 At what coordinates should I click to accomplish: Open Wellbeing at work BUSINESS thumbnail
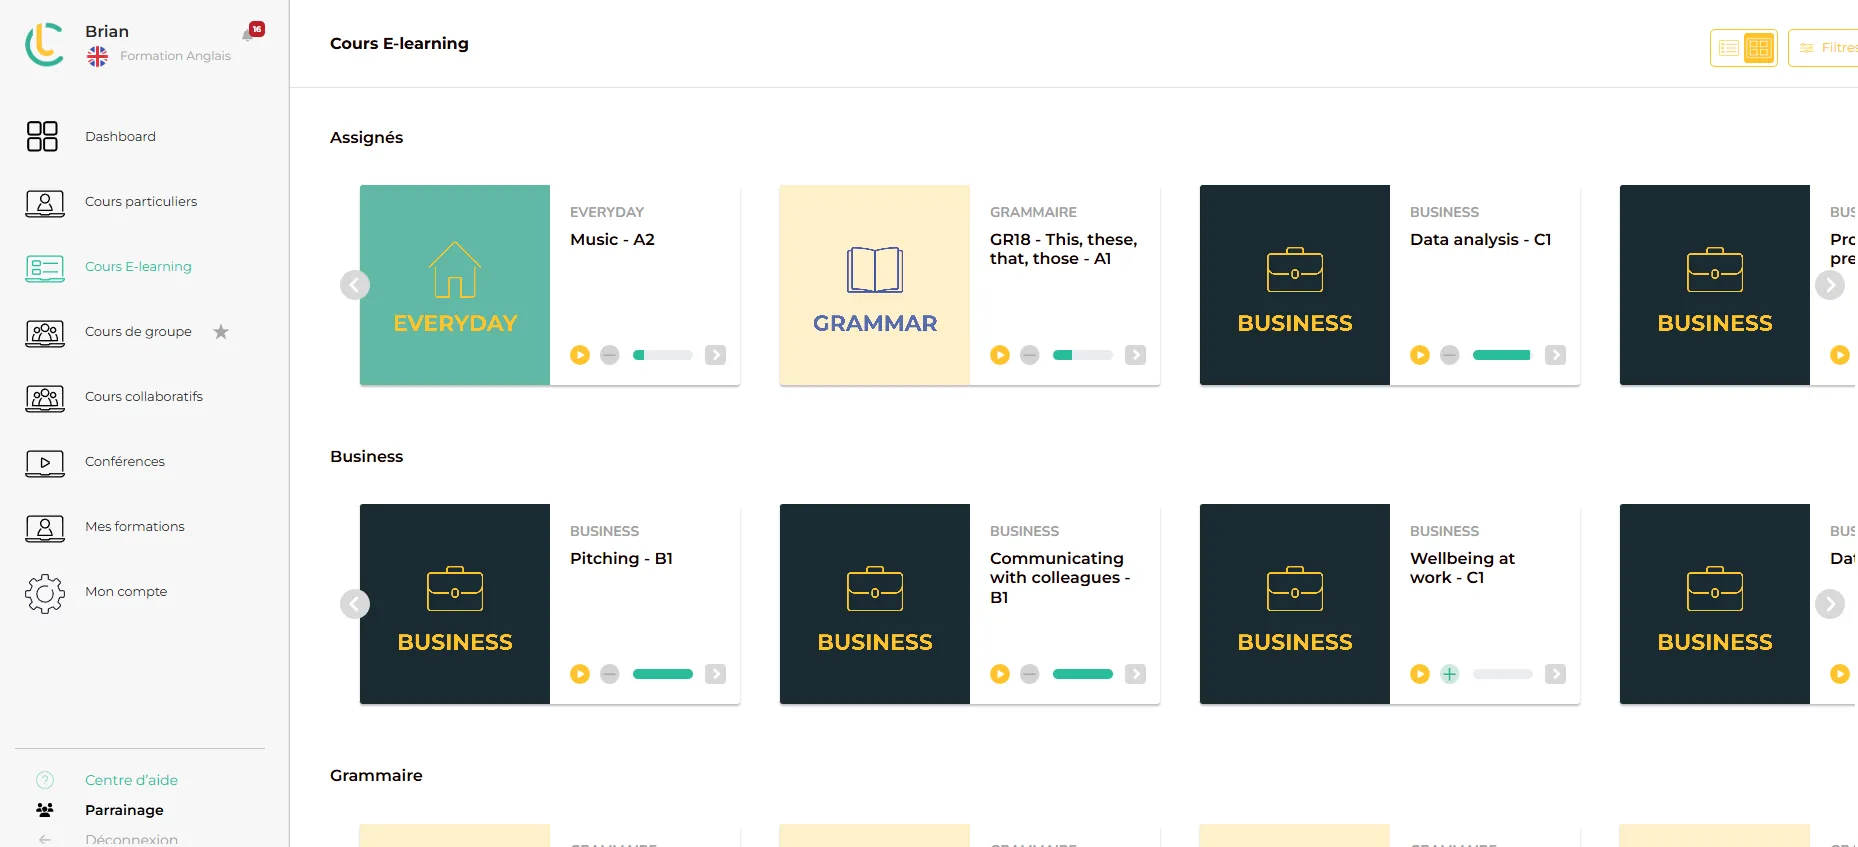coord(1295,604)
